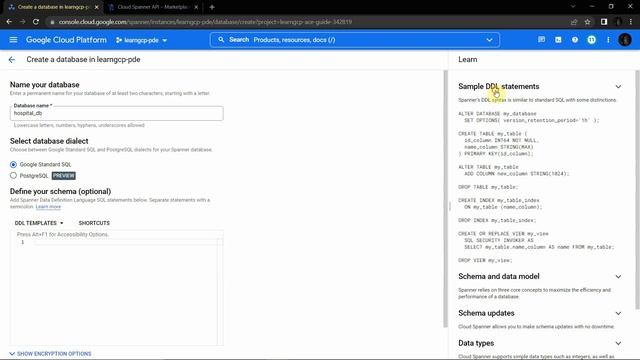Reload the page with the refresh icon
640x360 pixels.
(36, 22)
